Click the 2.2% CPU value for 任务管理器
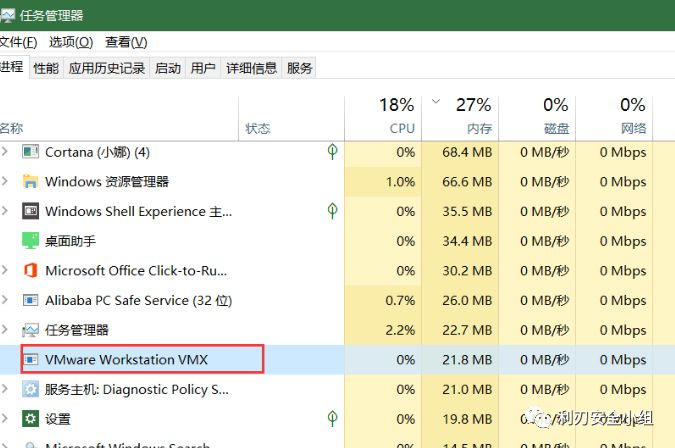This screenshot has width=675, height=448. 400,330
